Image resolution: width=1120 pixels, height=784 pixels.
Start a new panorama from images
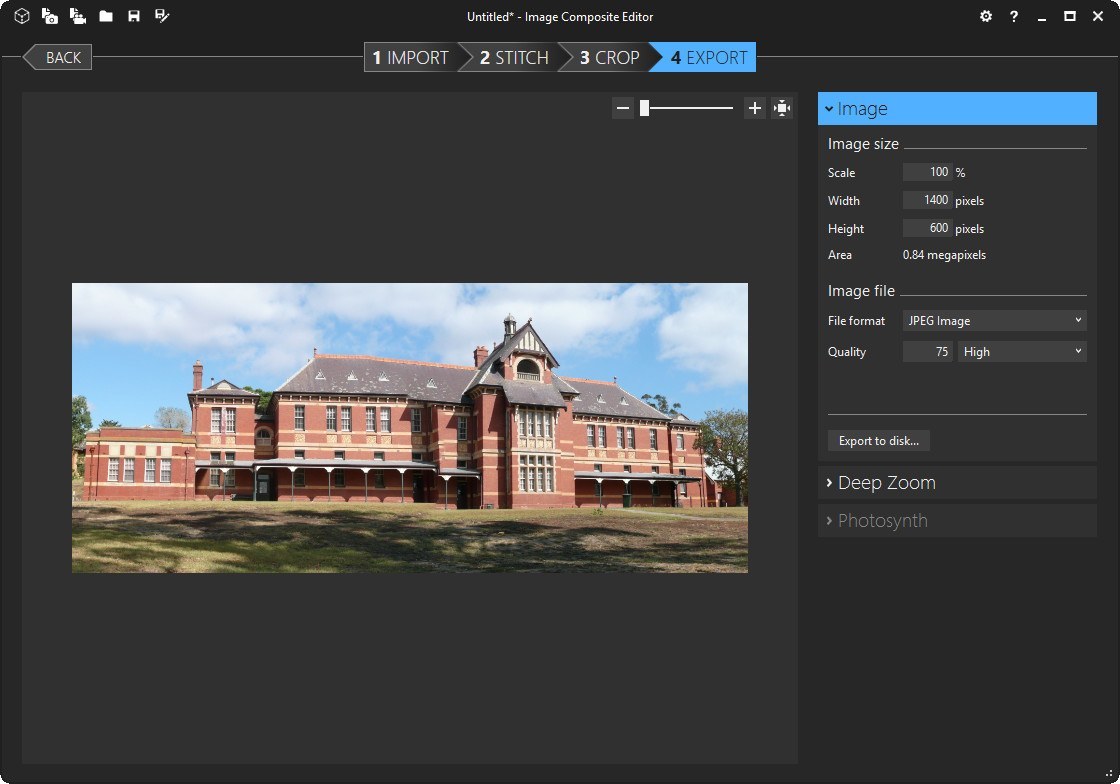[x=49, y=16]
